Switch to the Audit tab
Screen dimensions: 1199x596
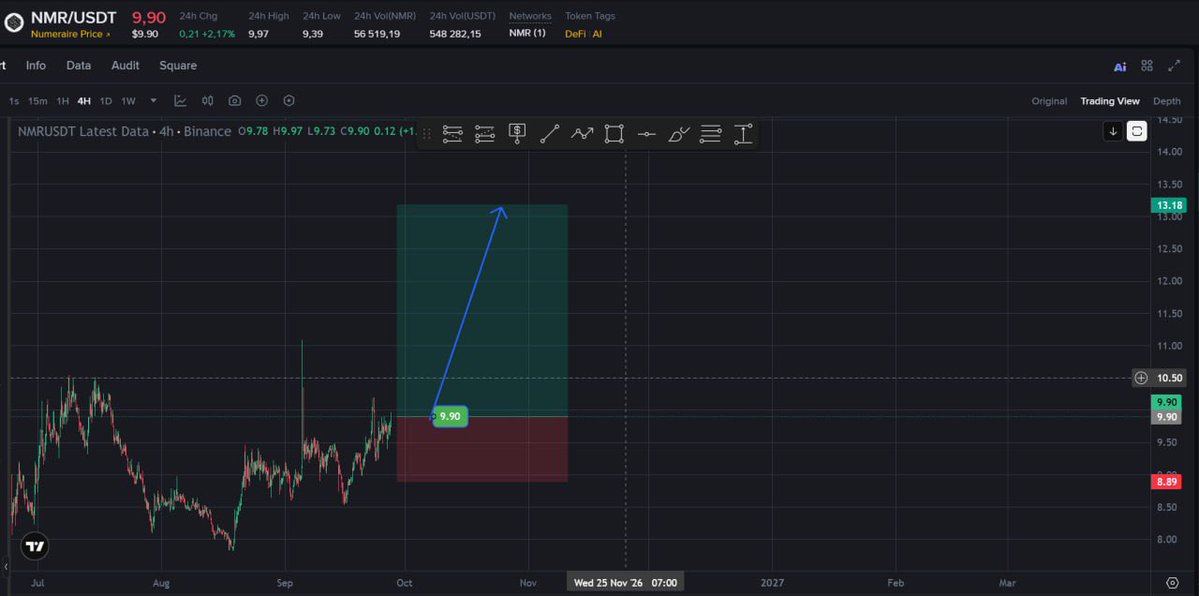pos(125,66)
